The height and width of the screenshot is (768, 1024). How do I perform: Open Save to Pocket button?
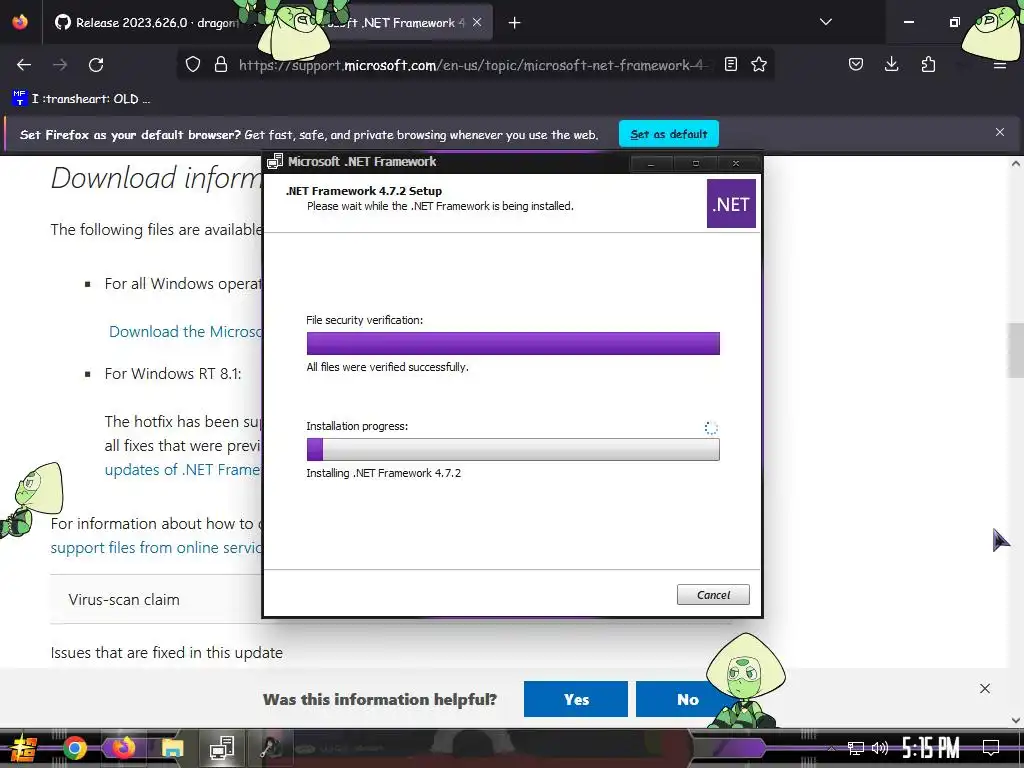click(x=856, y=65)
